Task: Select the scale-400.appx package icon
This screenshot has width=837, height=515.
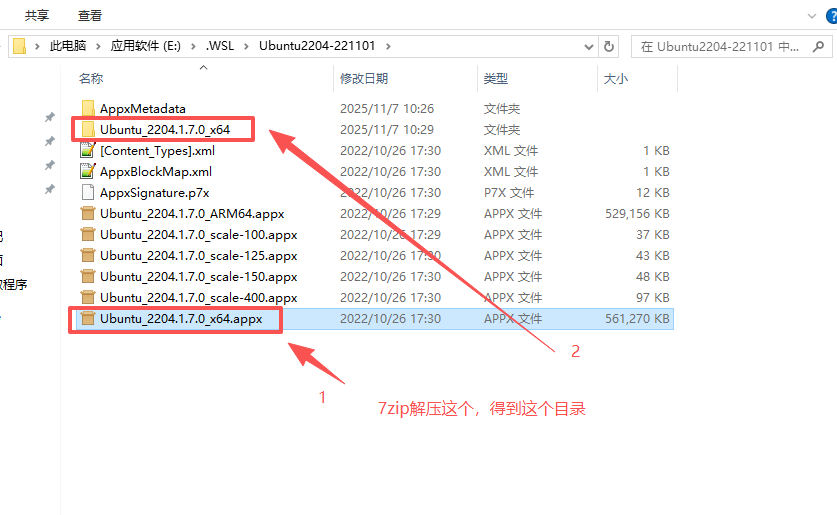Action: coord(88,297)
